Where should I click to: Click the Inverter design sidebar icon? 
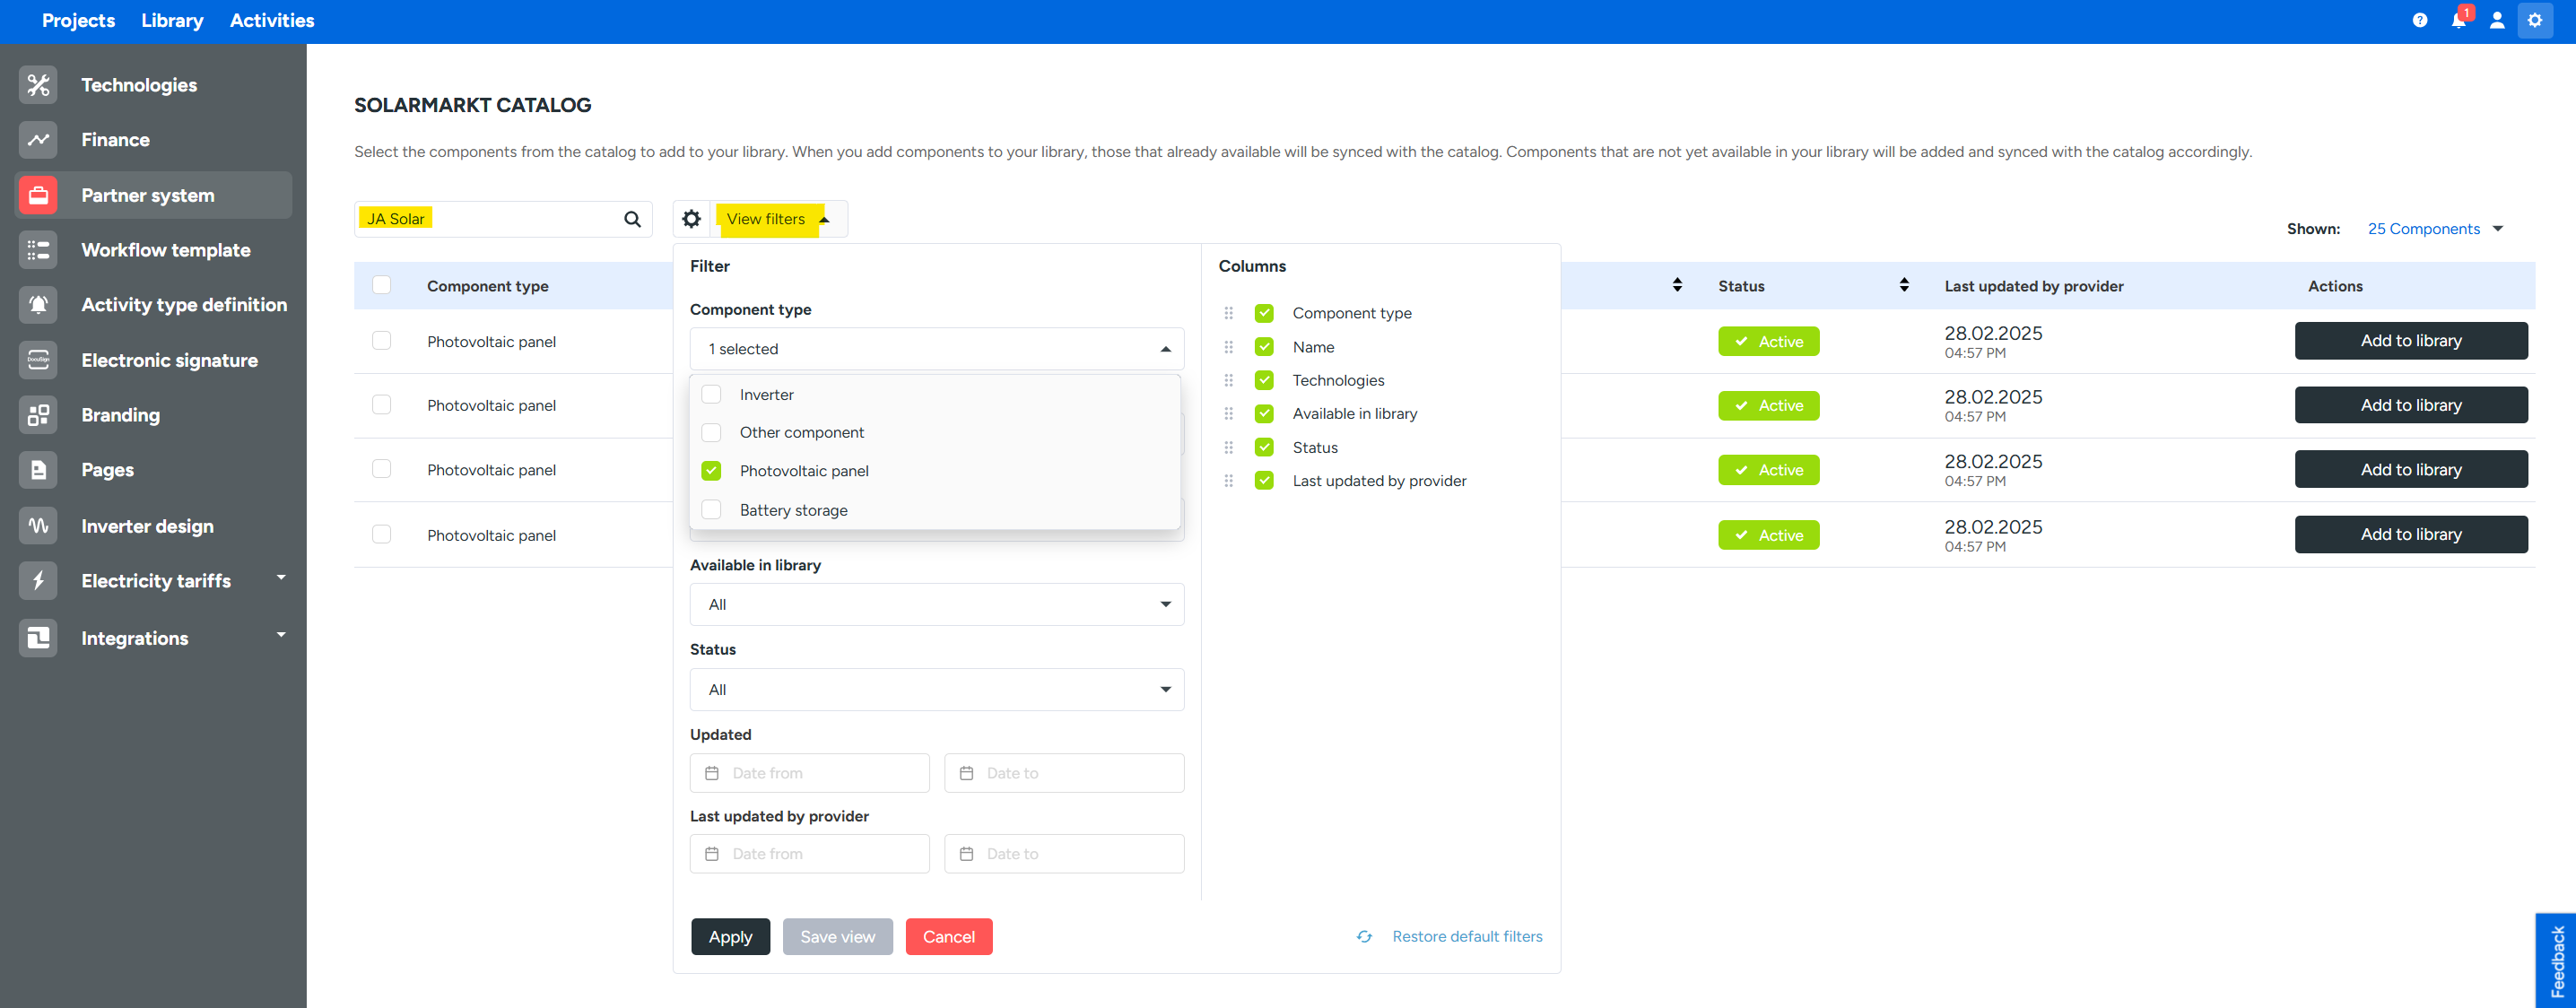(x=38, y=525)
